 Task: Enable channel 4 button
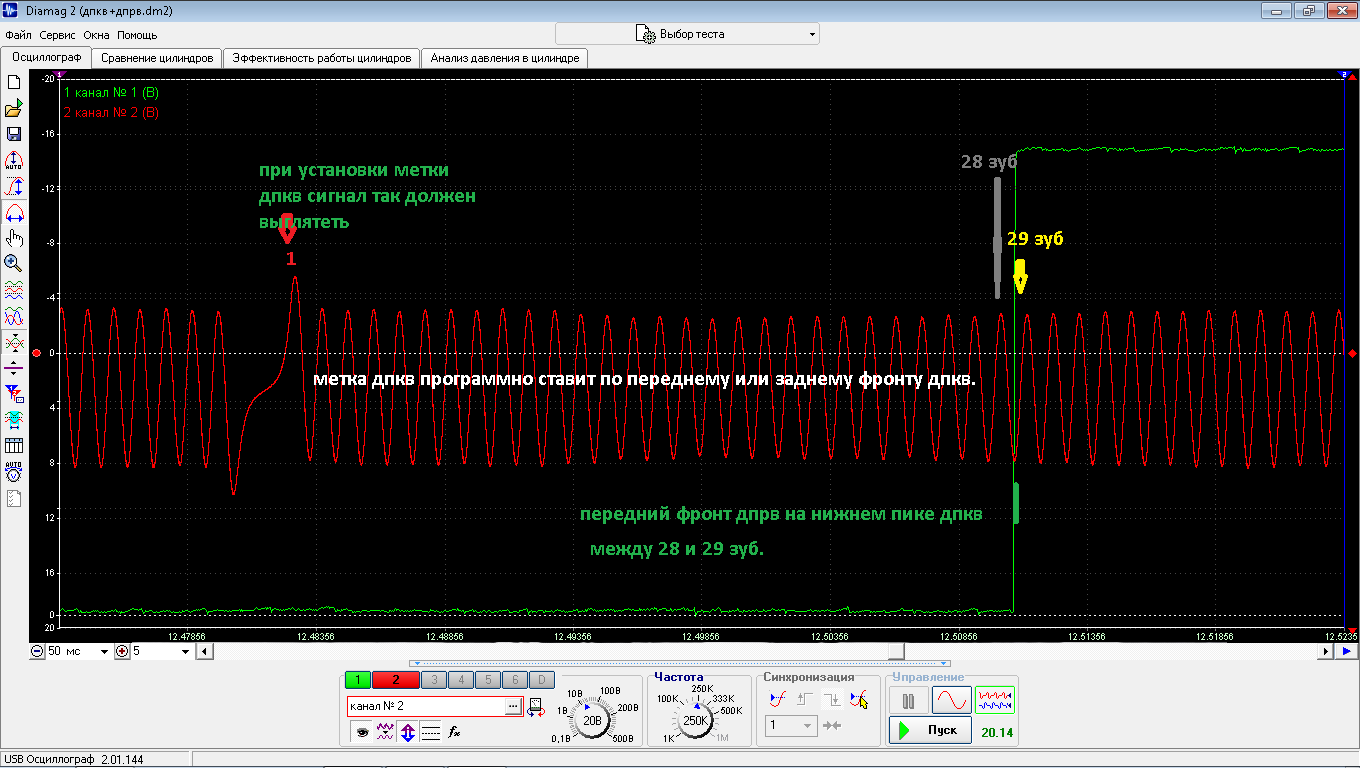pos(460,680)
